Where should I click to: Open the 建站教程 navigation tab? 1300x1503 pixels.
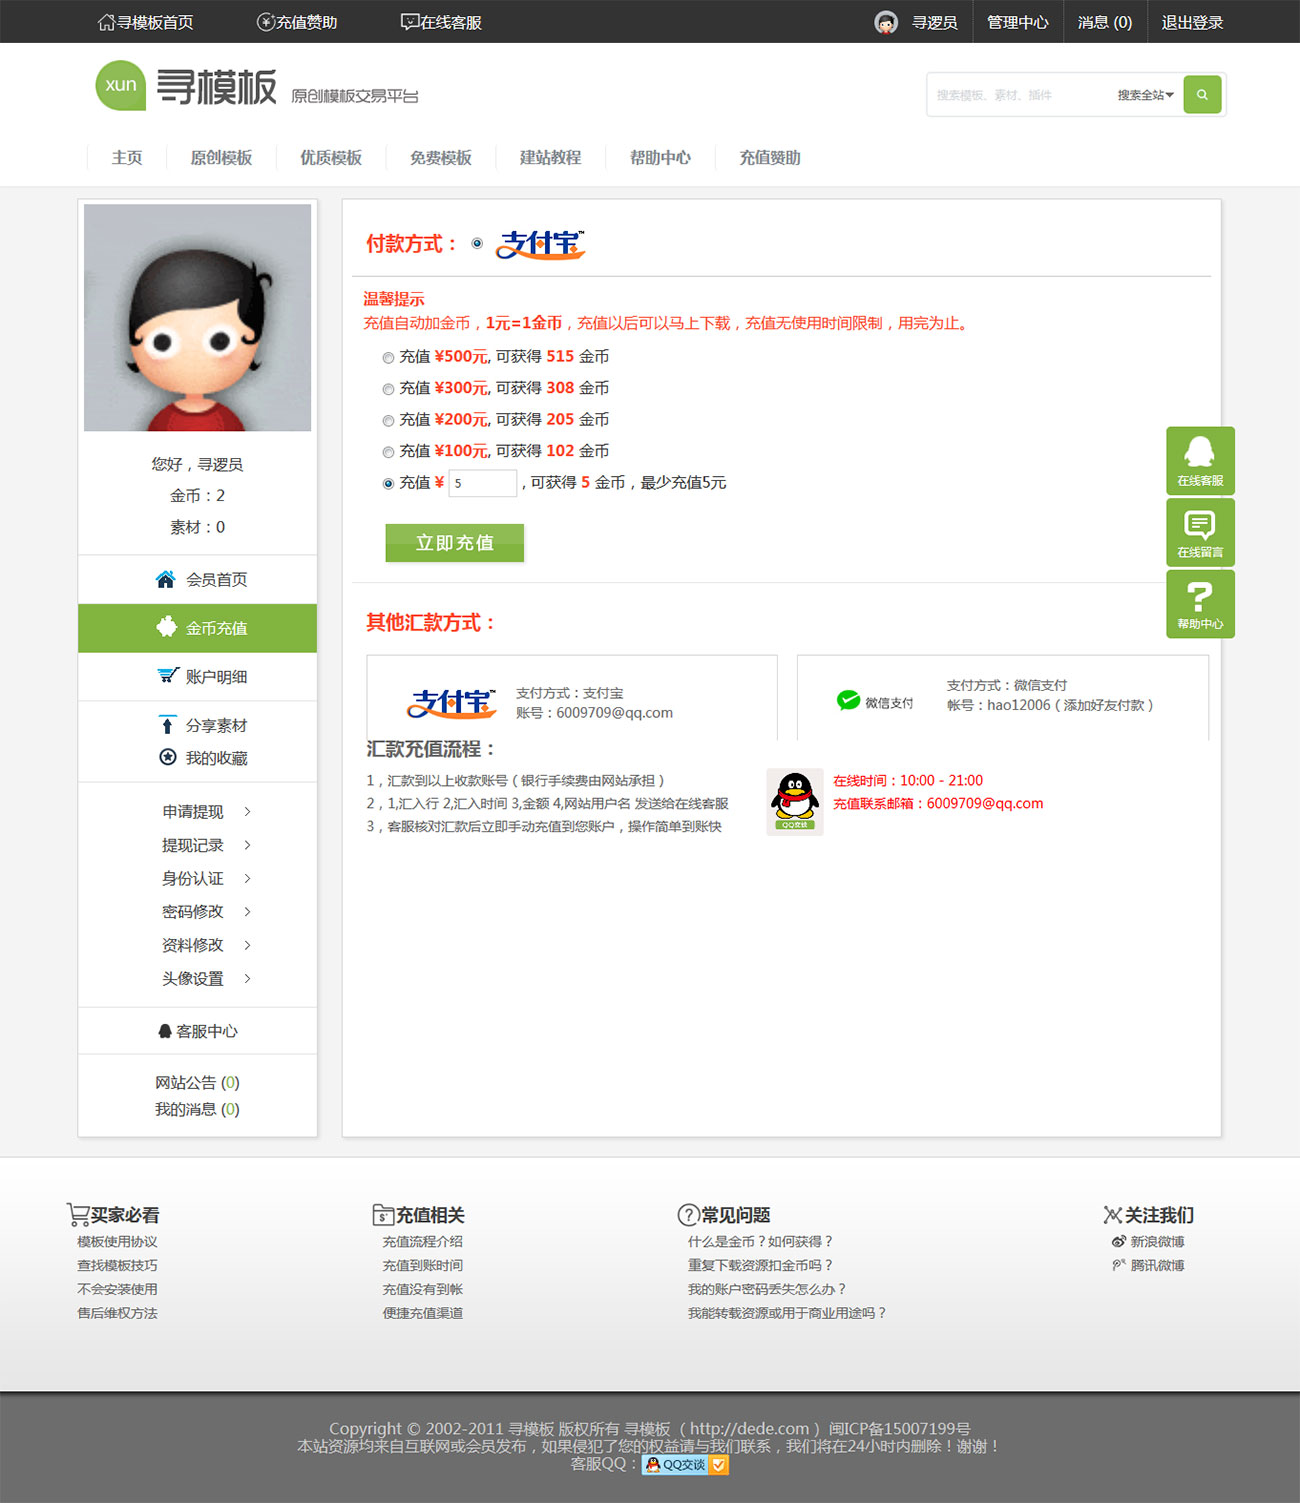point(550,158)
